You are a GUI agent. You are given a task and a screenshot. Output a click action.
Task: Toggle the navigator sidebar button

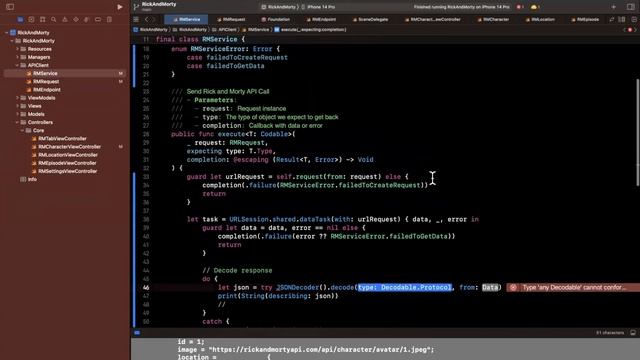10,7
